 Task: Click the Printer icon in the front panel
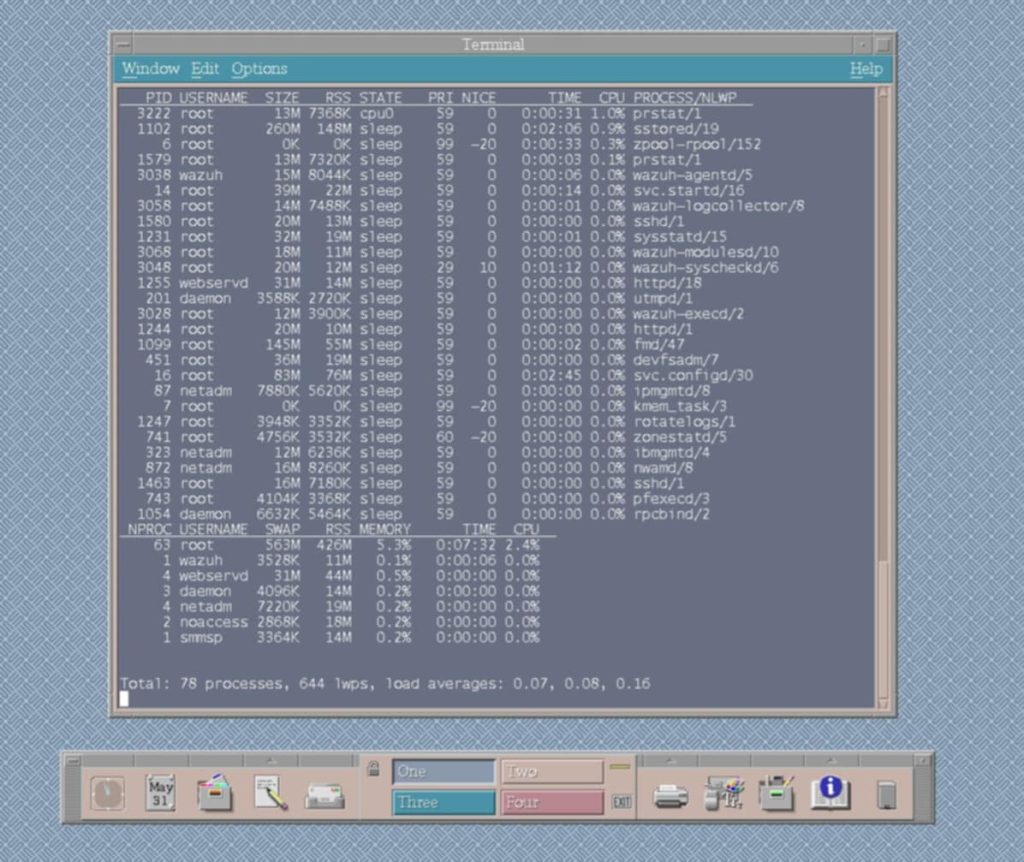(x=670, y=795)
